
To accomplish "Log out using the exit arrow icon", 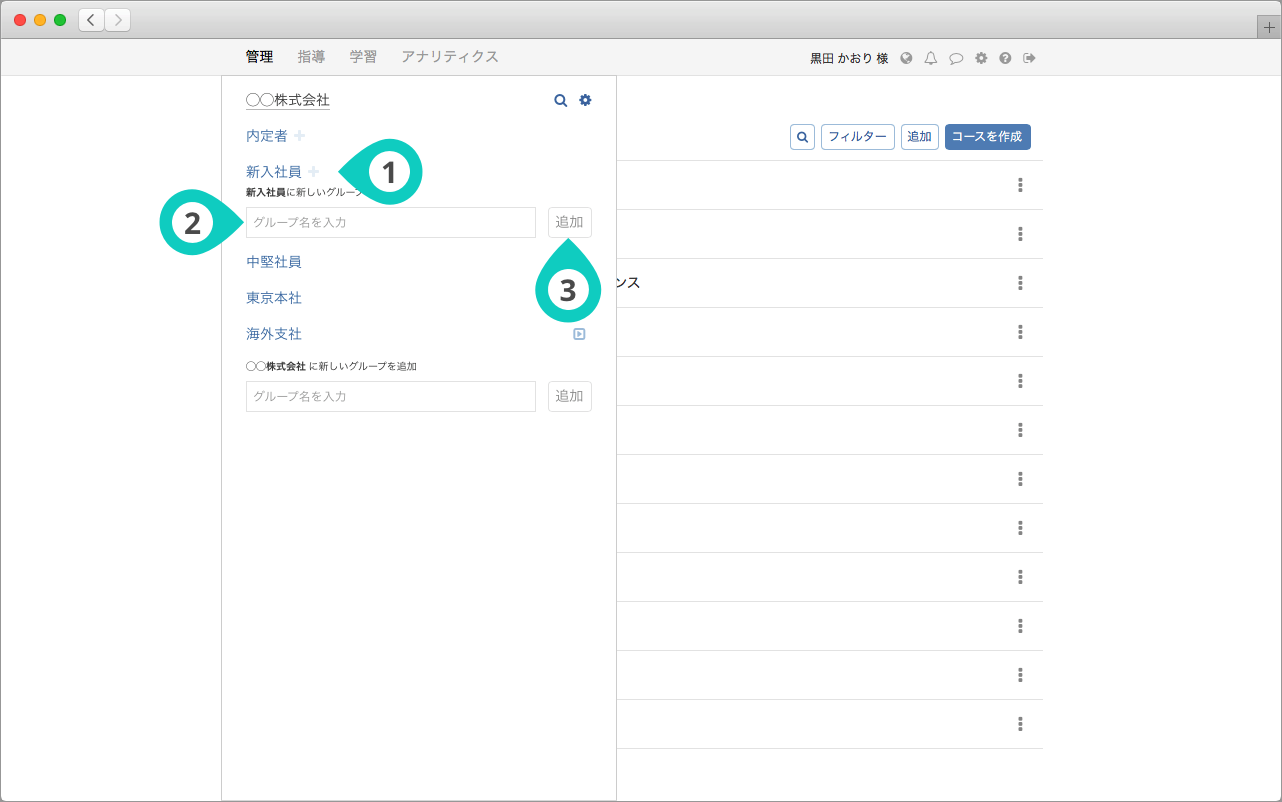I will (x=1029, y=58).
